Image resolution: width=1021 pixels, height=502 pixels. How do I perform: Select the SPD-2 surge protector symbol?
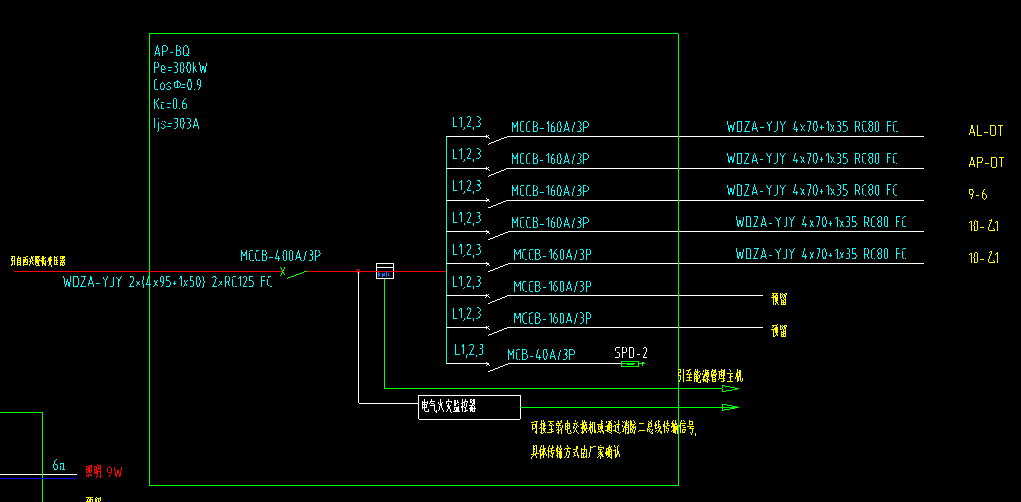point(632,363)
